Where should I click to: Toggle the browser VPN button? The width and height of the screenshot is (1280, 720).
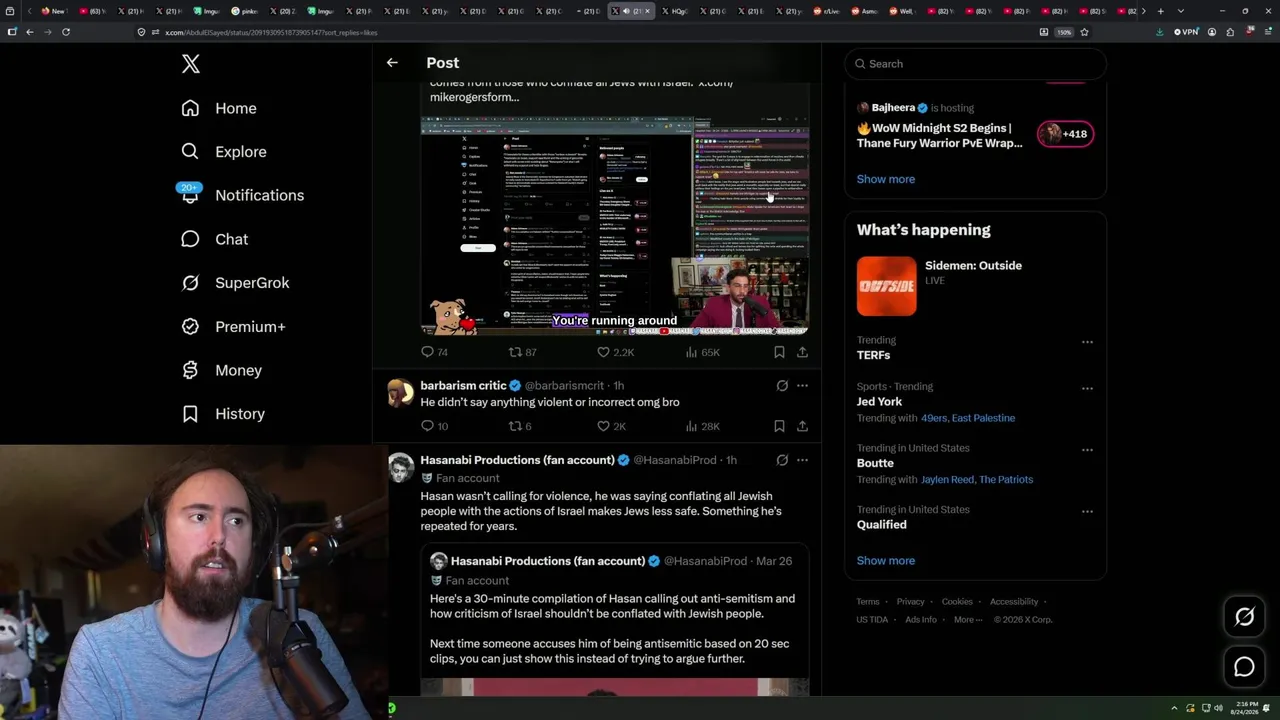(1185, 32)
